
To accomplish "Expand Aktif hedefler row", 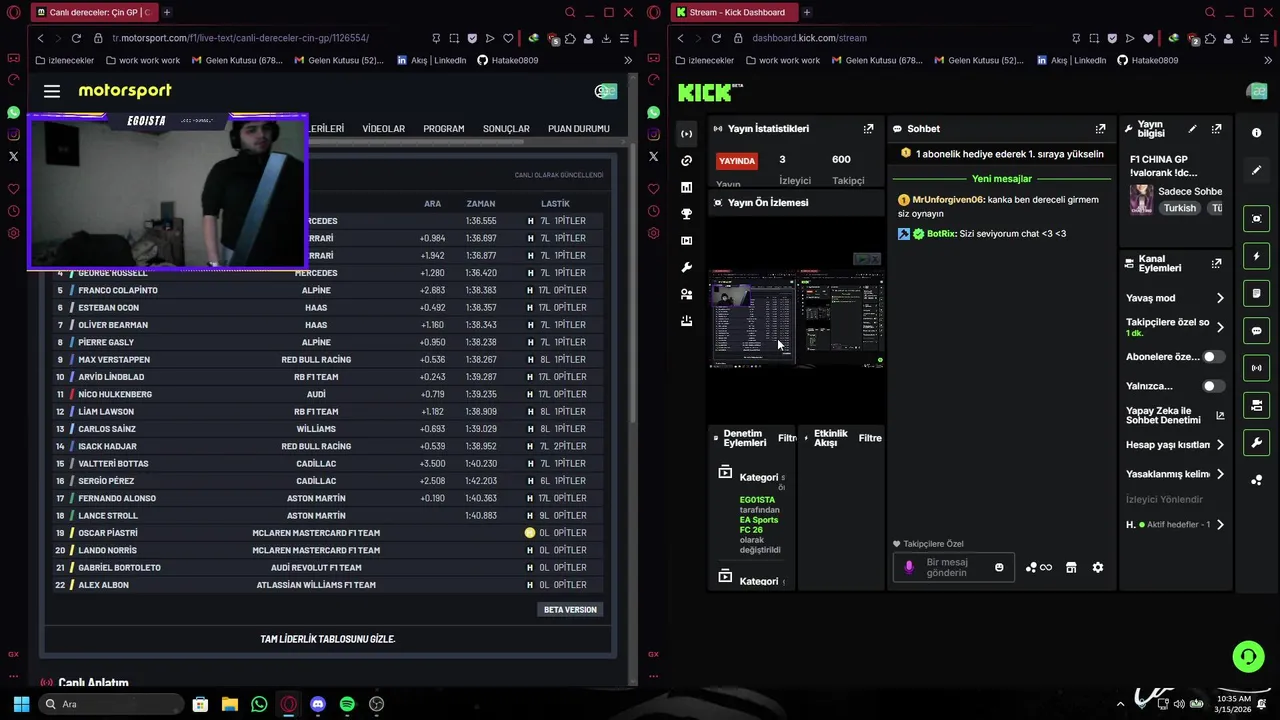I will (x=1220, y=525).
